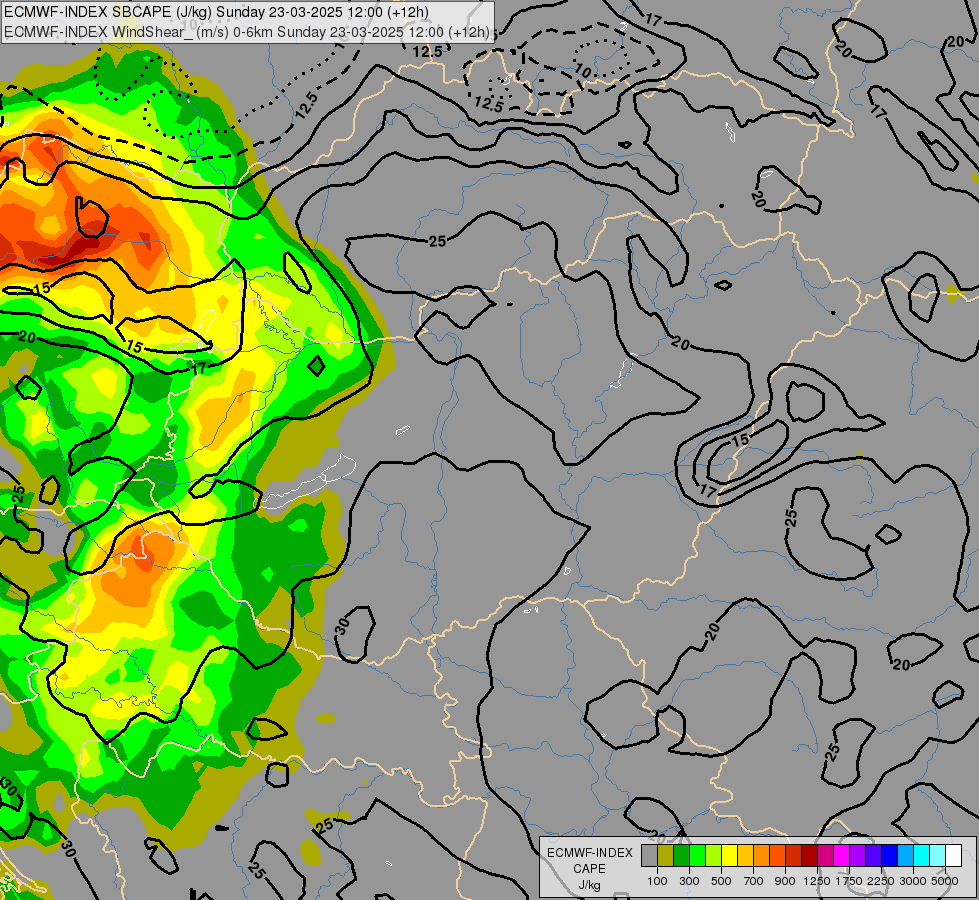Click the ECMWF-INDEX text in the legend box
The height and width of the screenshot is (900, 979).
click(x=589, y=853)
